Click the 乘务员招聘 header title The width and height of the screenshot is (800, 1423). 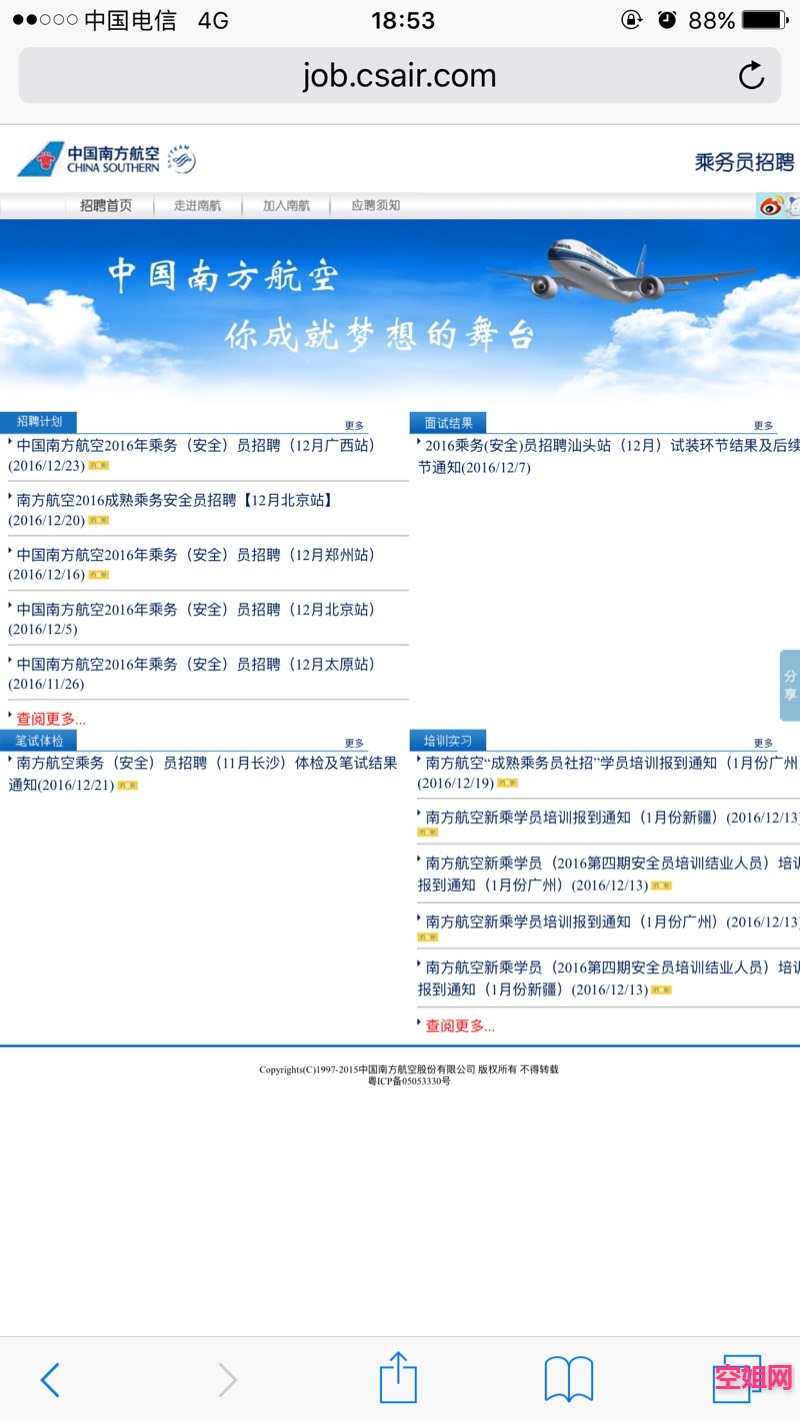pyautogui.click(x=745, y=162)
